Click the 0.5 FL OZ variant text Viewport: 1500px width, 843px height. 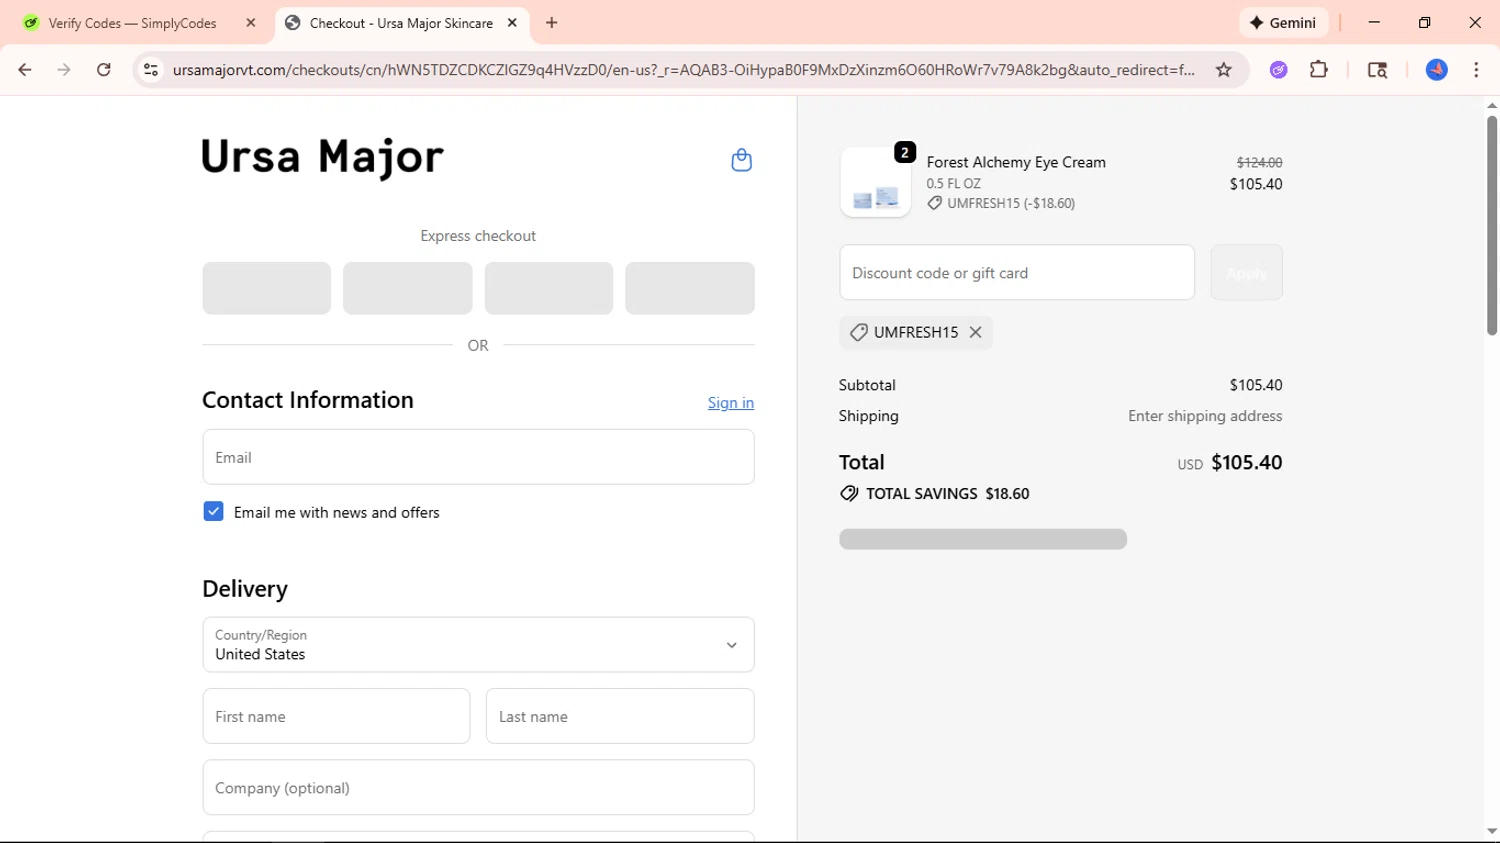[x=953, y=183]
